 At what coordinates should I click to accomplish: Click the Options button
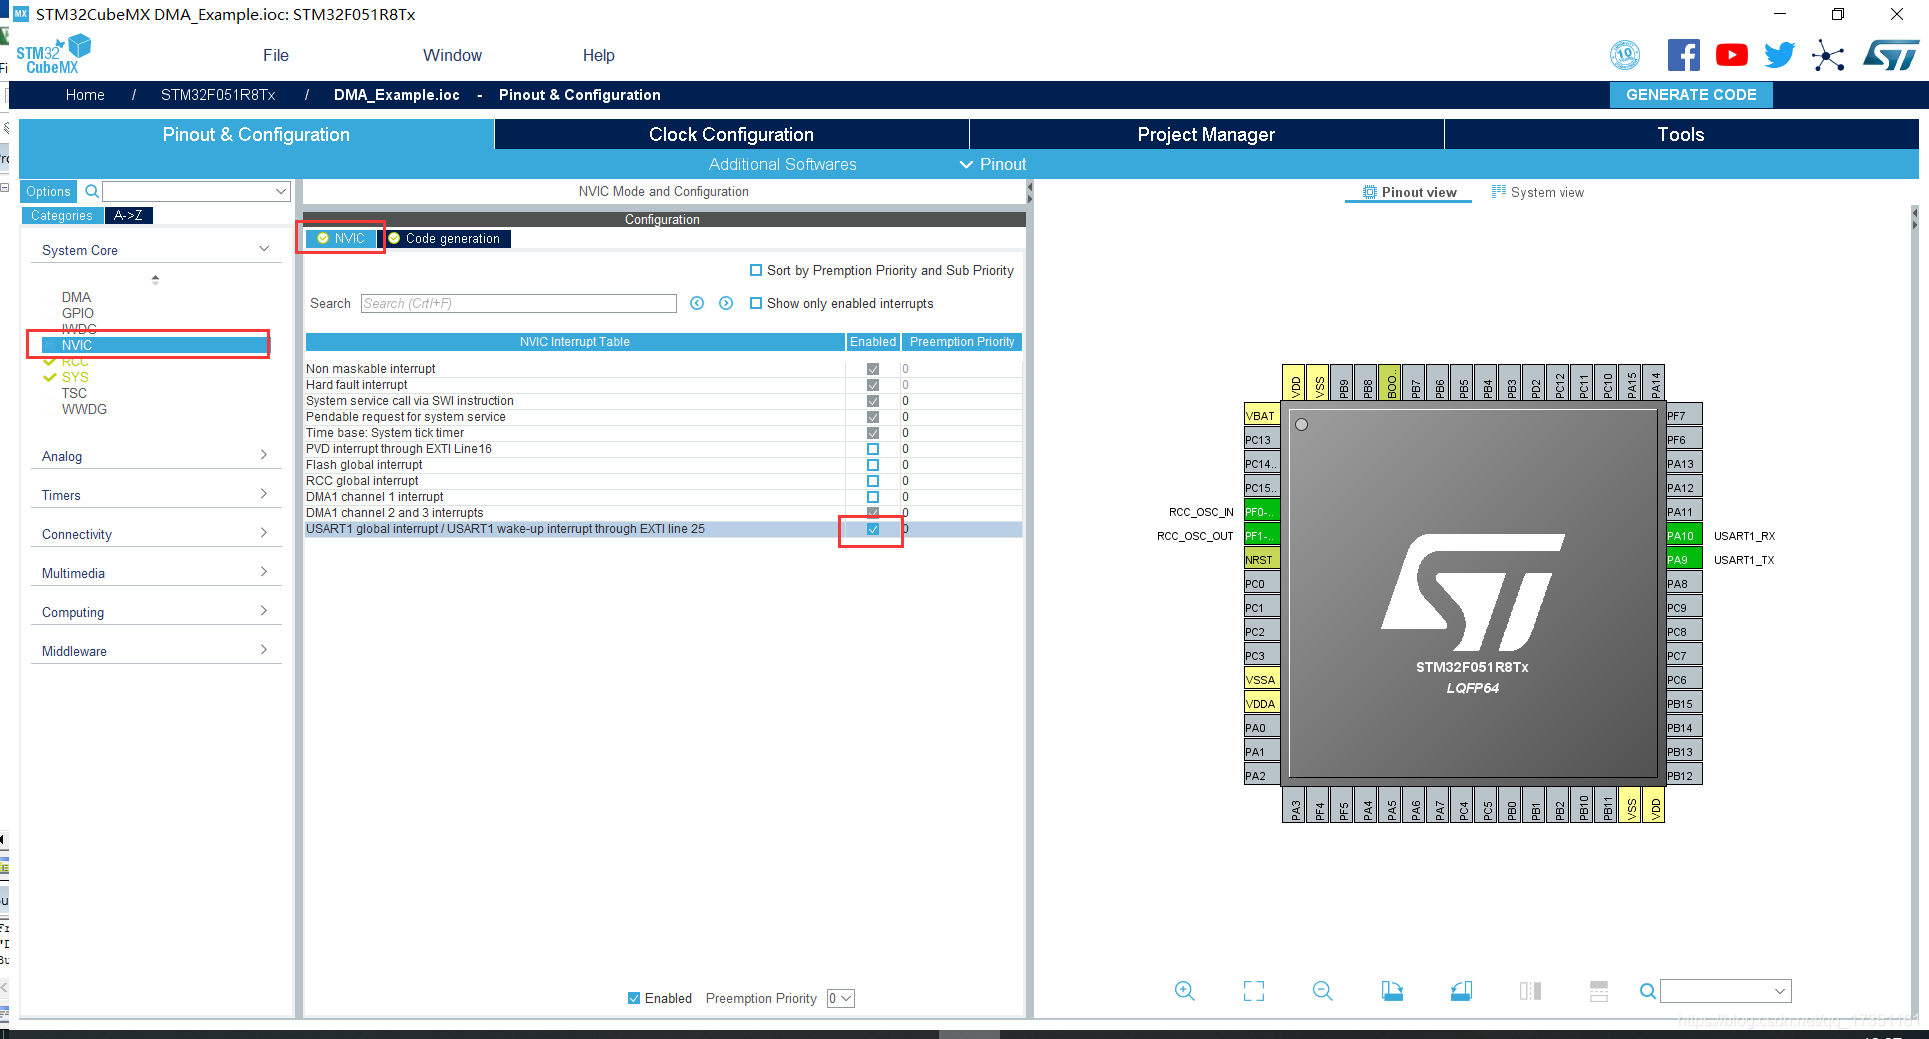tap(48, 191)
